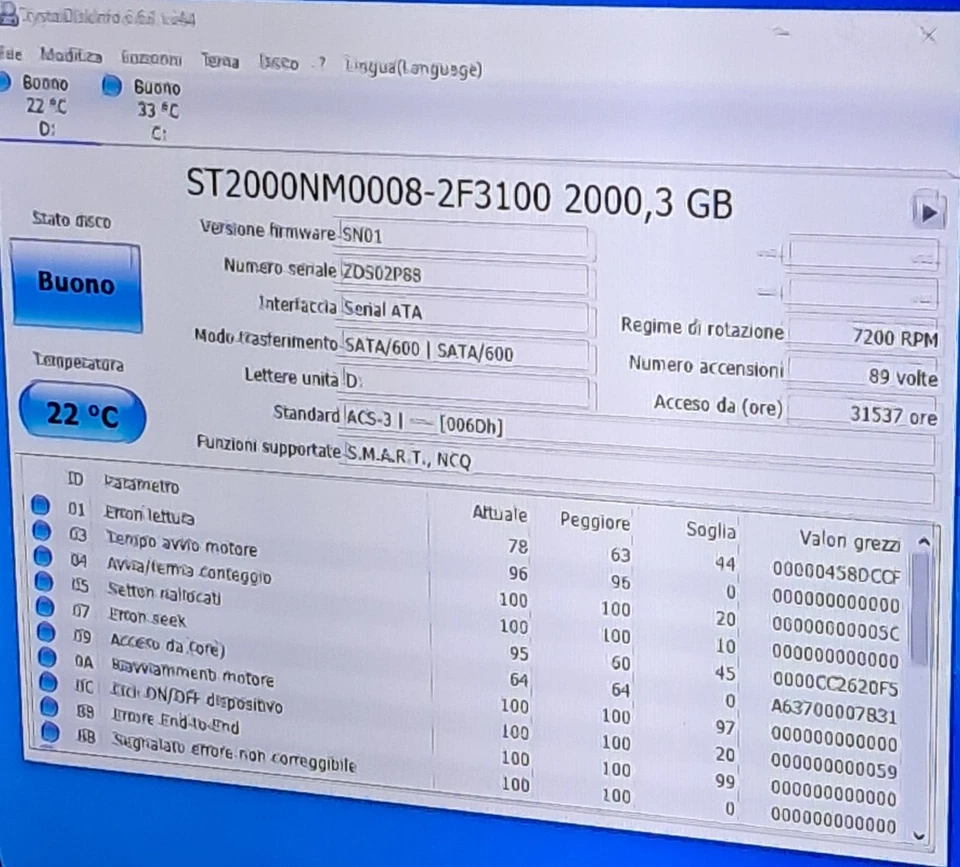Click status dot for 01 Errori lettura
Screen dimensions: 960x867
pos(40,505)
